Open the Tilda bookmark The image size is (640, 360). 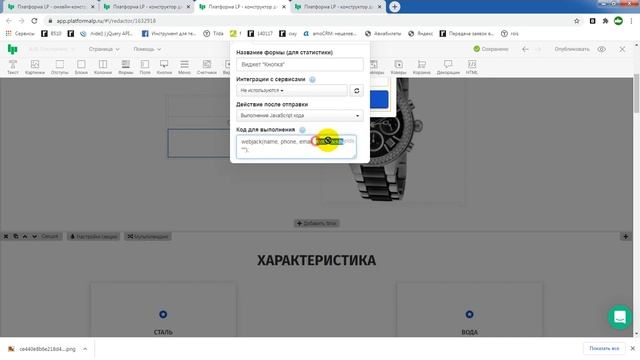(213, 33)
